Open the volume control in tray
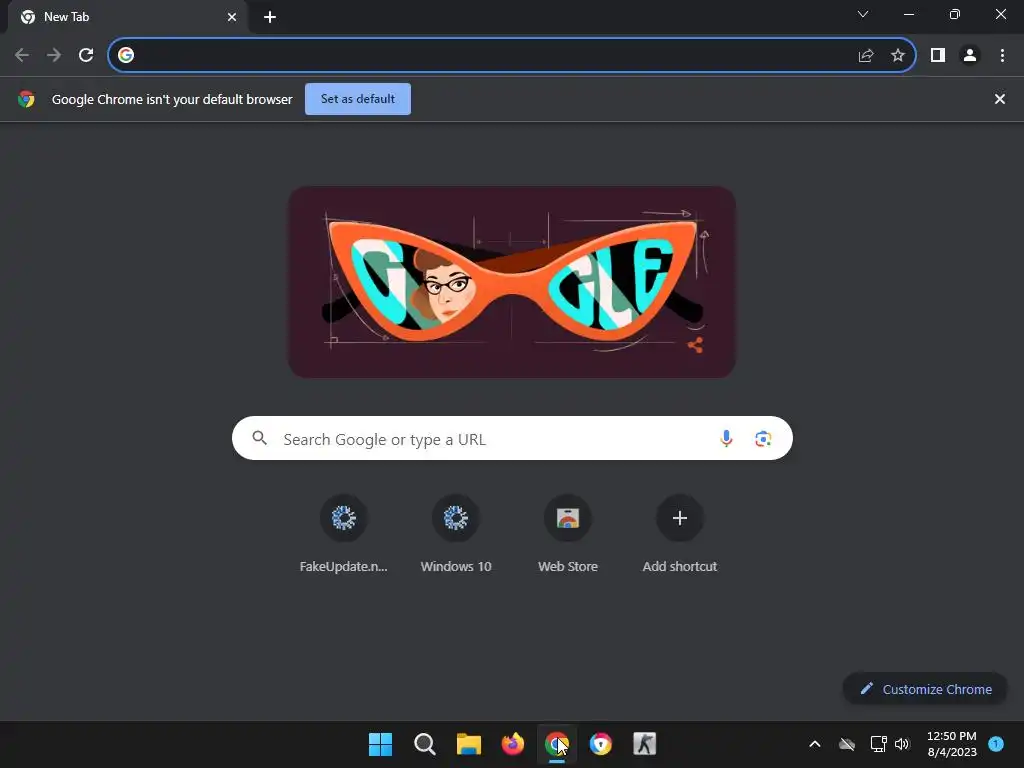1024x768 pixels. point(902,744)
